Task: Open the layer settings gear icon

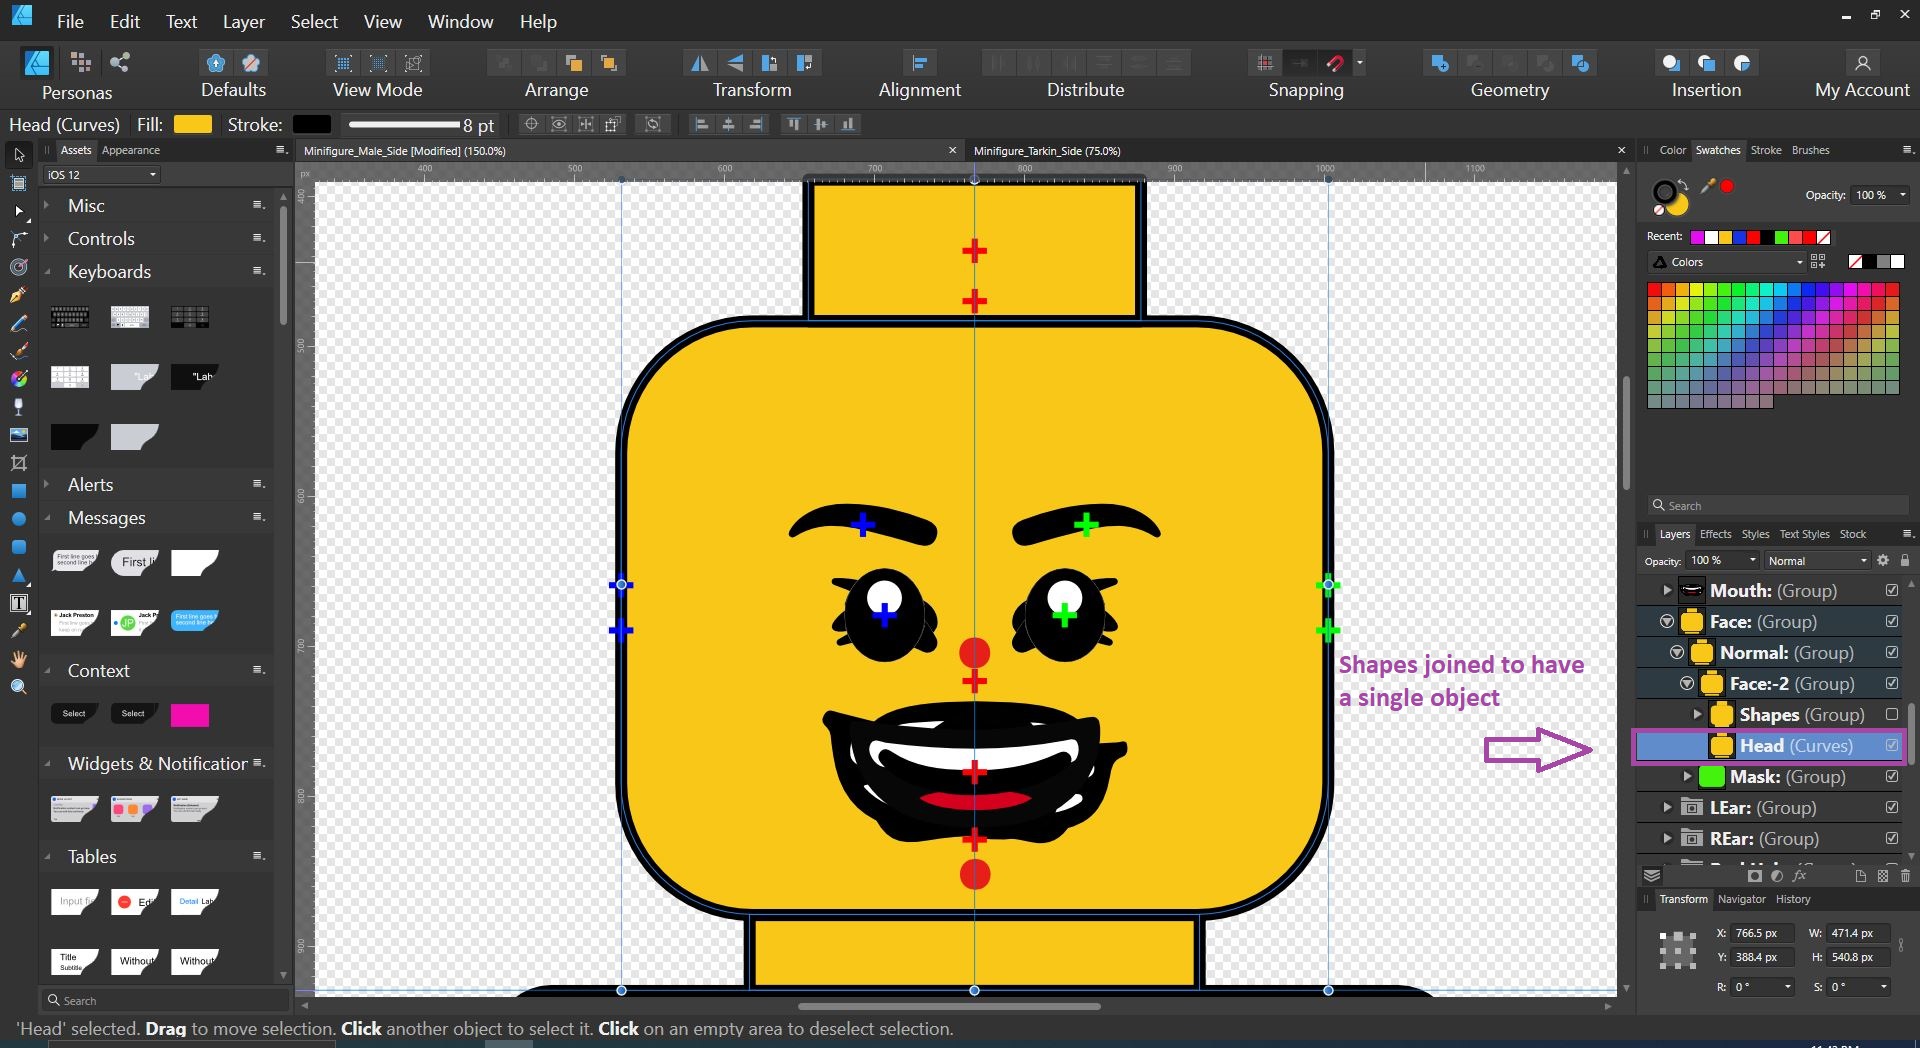Action: pos(1883,561)
